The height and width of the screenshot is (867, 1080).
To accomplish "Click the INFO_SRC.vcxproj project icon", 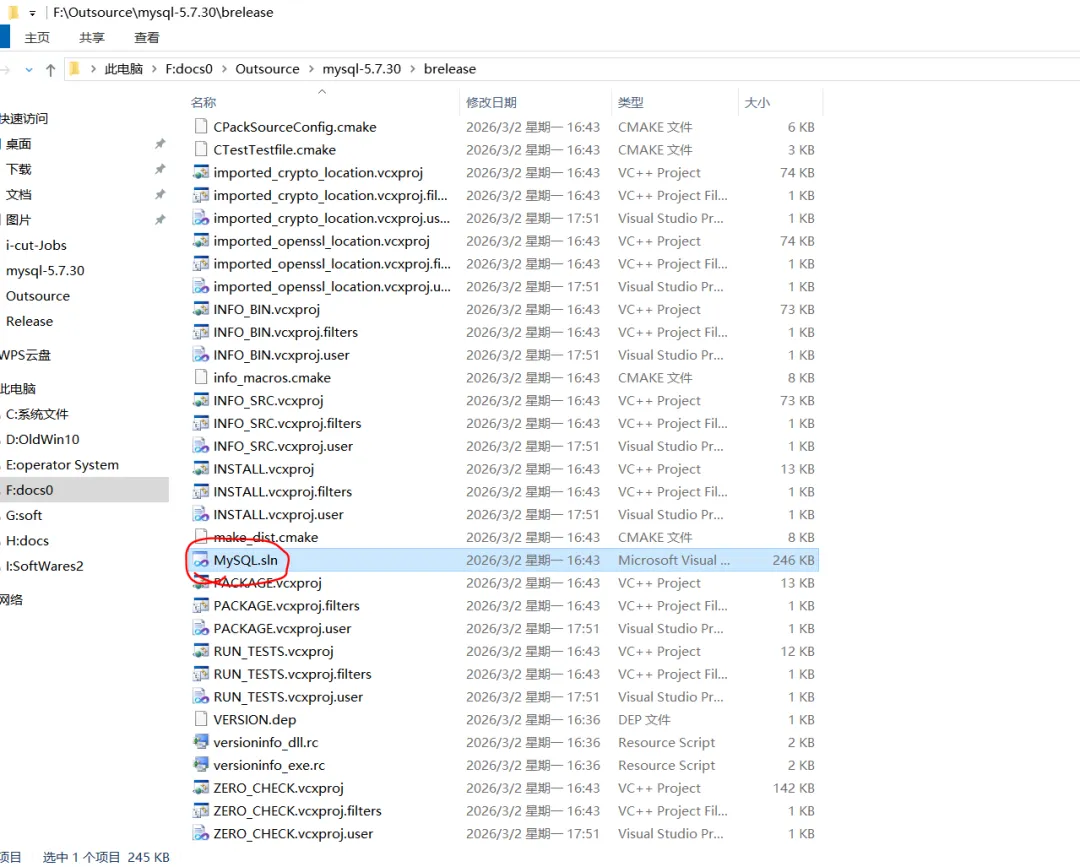I will [200, 400].
